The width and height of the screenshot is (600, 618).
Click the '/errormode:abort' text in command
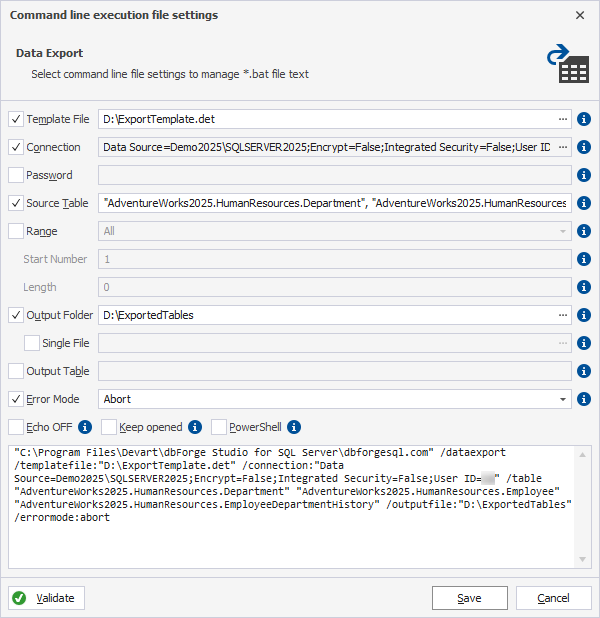click(x=62, y=517)
